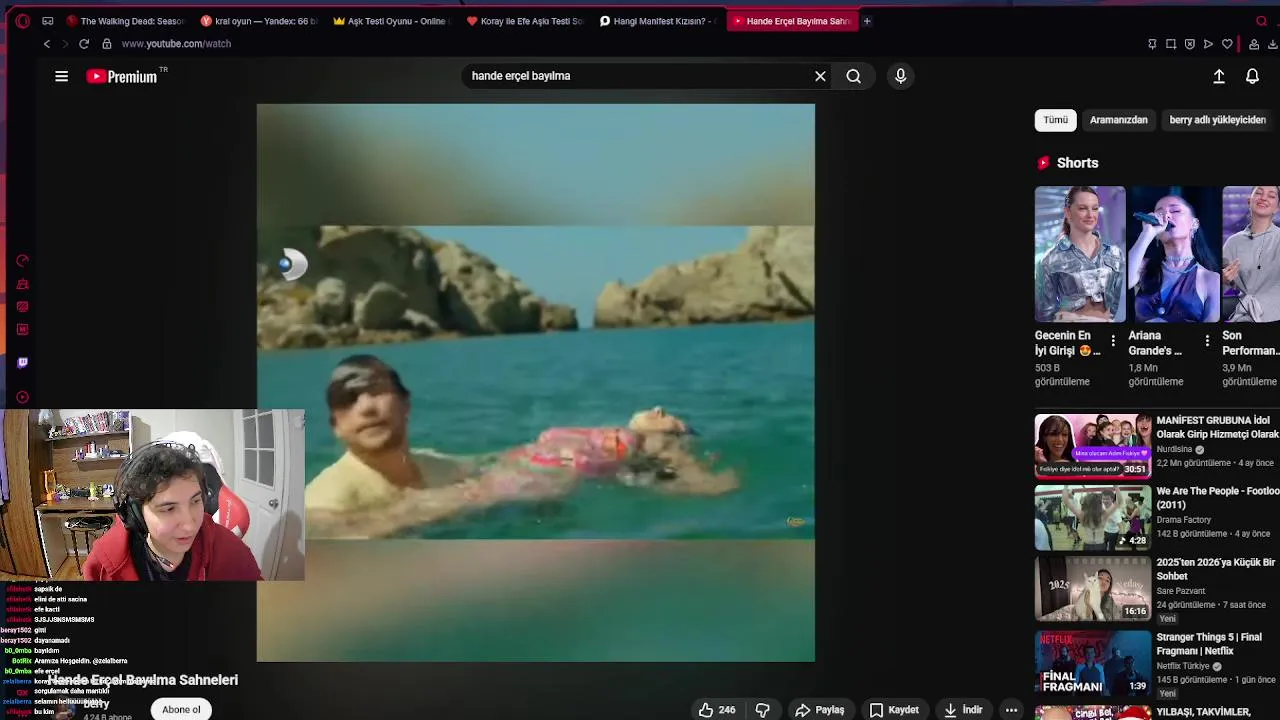
Task: Open Twitch panel in Opera sidebar
Action: [22, 363]
